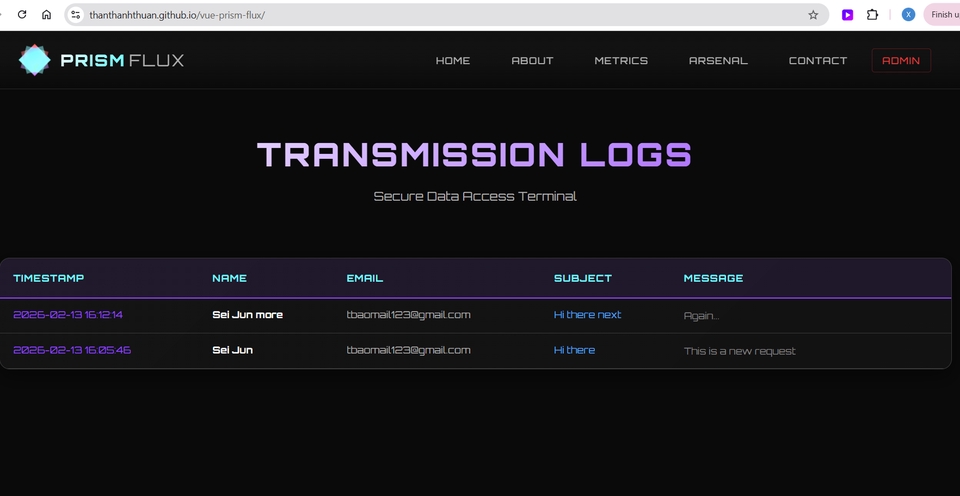Image resolution: width=960 pixels, height=496 pixels.
Task: Go to browser home page icon
Action: coord(47,15)
